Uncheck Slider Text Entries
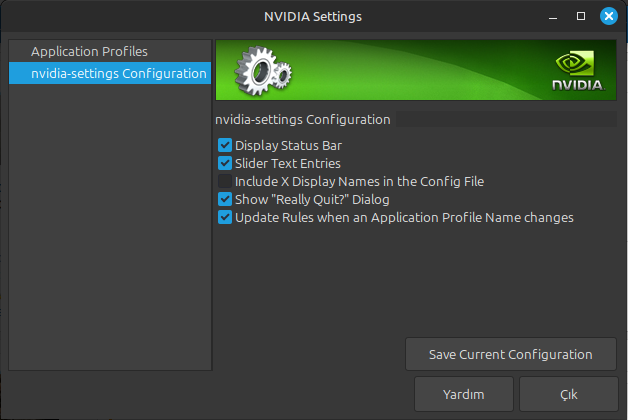628x420 pixels. point(225,163)
